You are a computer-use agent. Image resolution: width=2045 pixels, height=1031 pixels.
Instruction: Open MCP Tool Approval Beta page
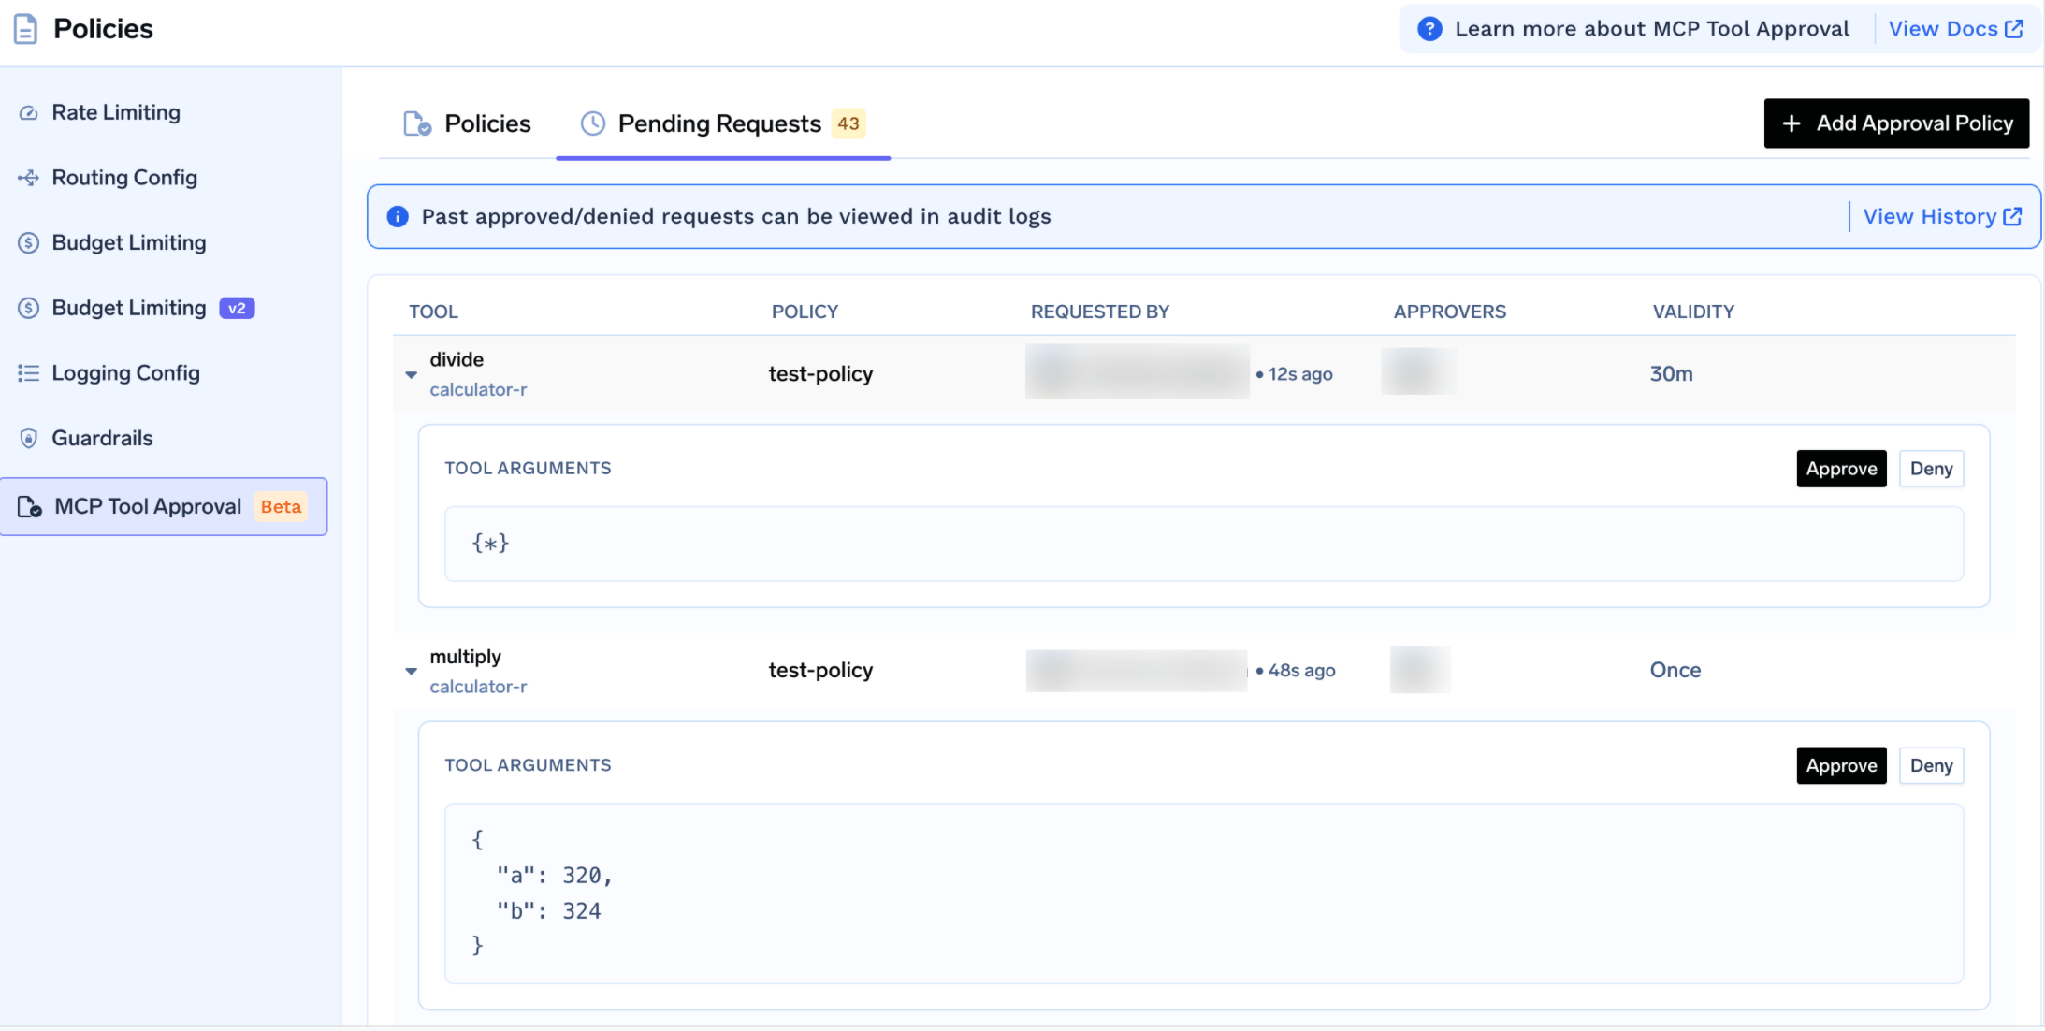point(164,507)
